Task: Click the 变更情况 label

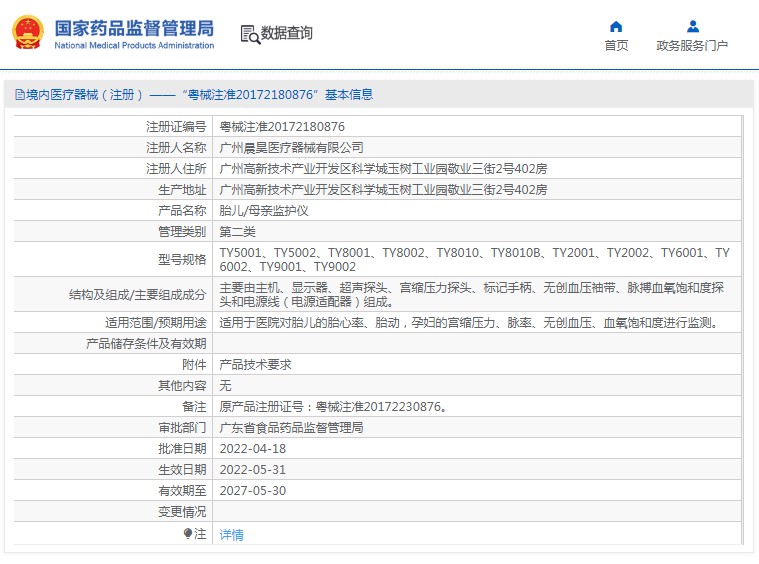Action: click(182, 512)
